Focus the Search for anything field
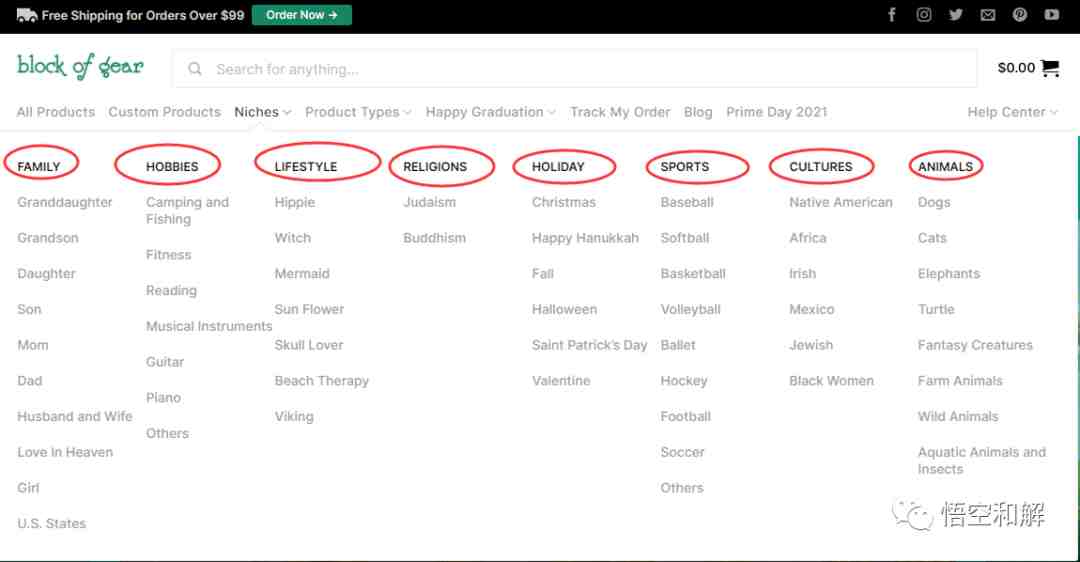This screenshot has height=562, width=1080. (x=574, y=69)
